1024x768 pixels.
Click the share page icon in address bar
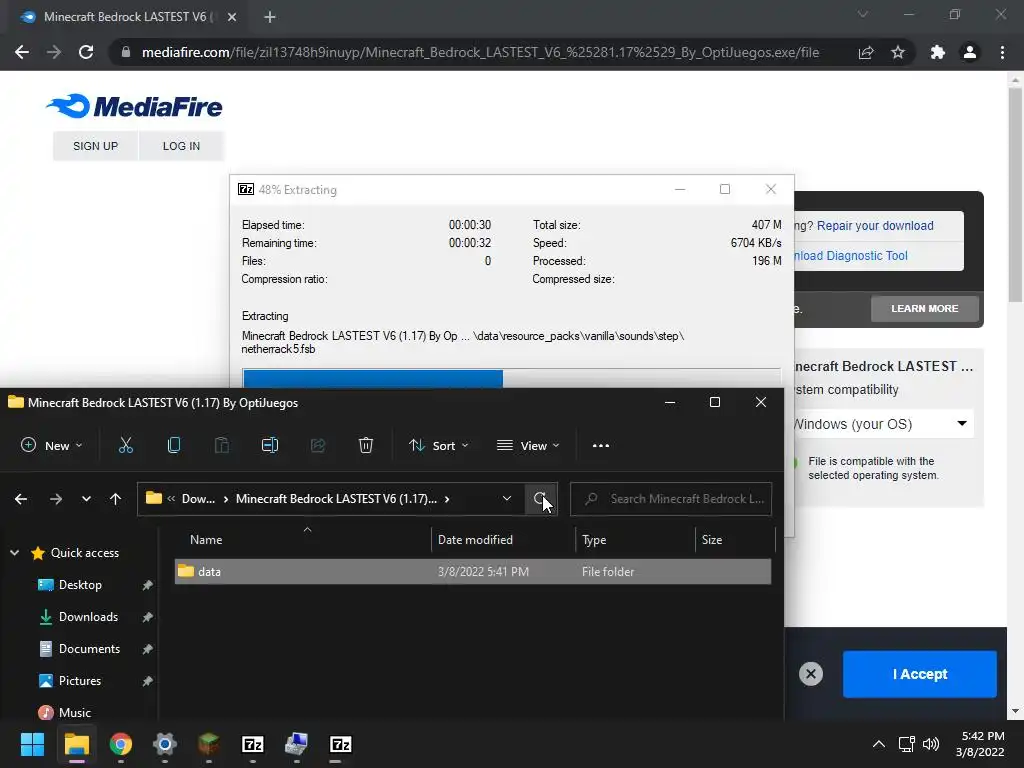click(866, 52)
